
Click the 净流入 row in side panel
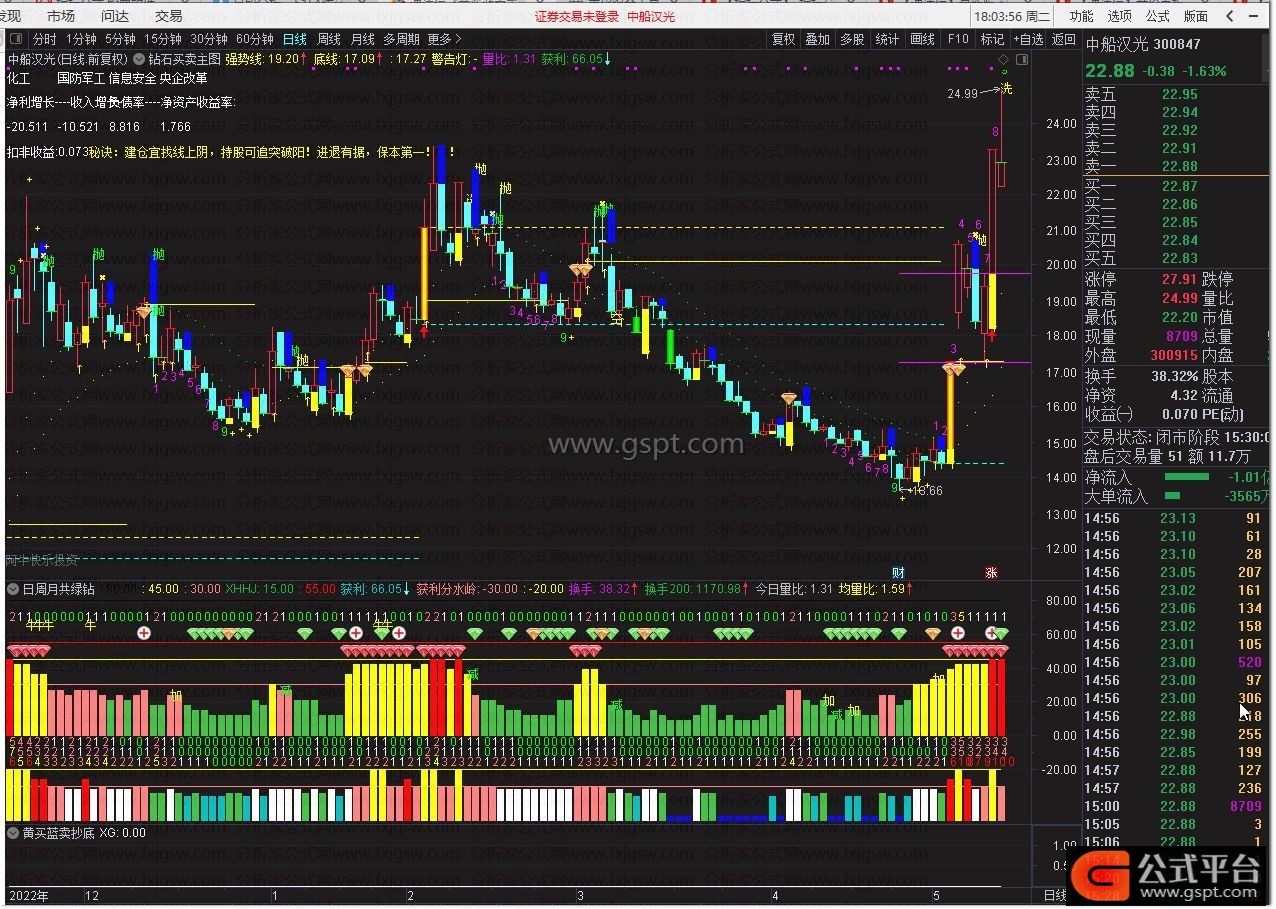tap(1178, 478)
